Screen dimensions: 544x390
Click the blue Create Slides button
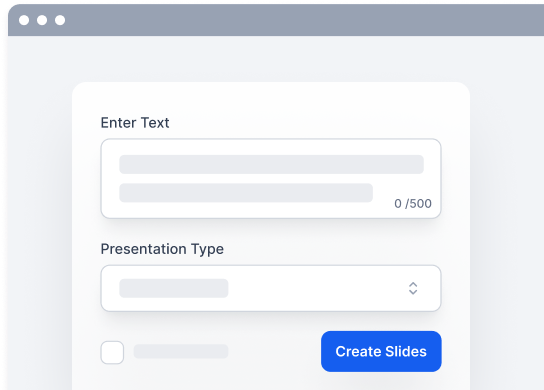381,351
